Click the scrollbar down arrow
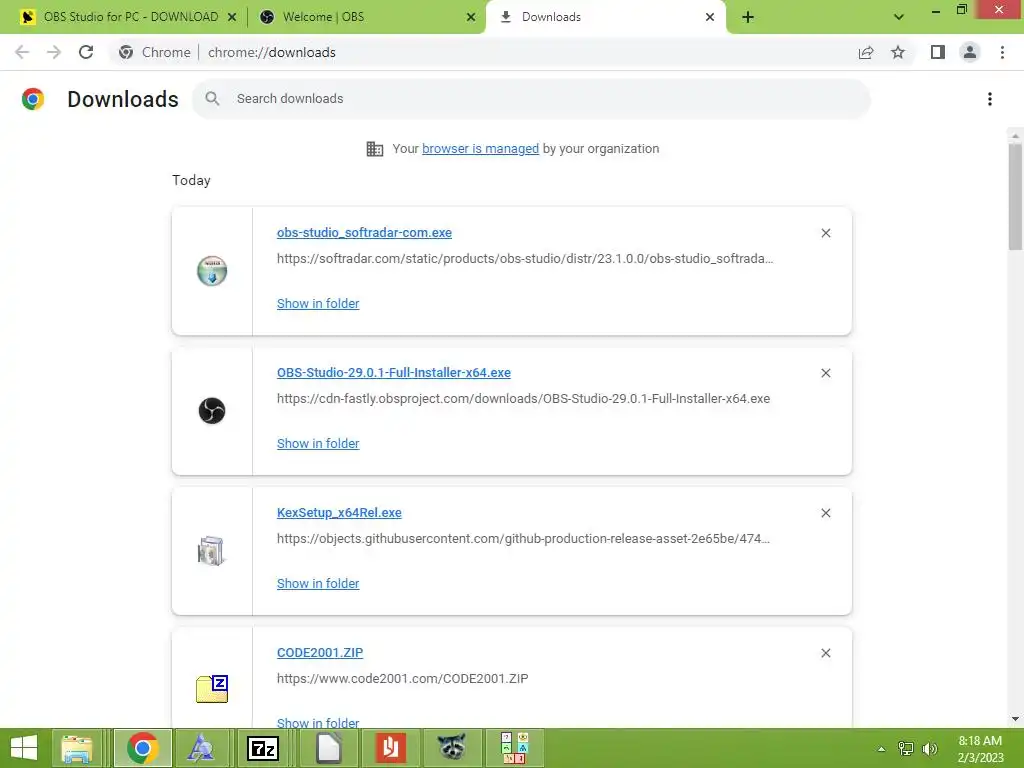 1015,719
